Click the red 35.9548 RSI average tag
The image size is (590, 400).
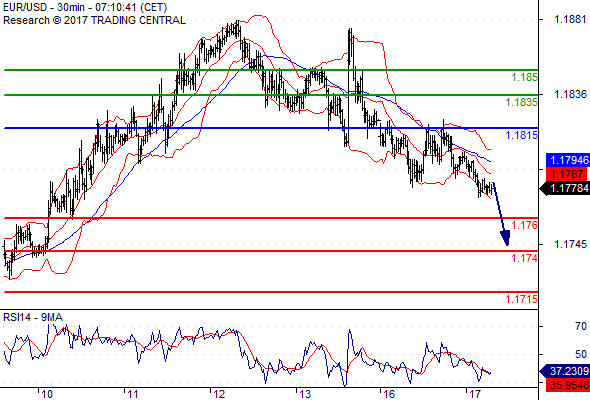tap(568, 385)
